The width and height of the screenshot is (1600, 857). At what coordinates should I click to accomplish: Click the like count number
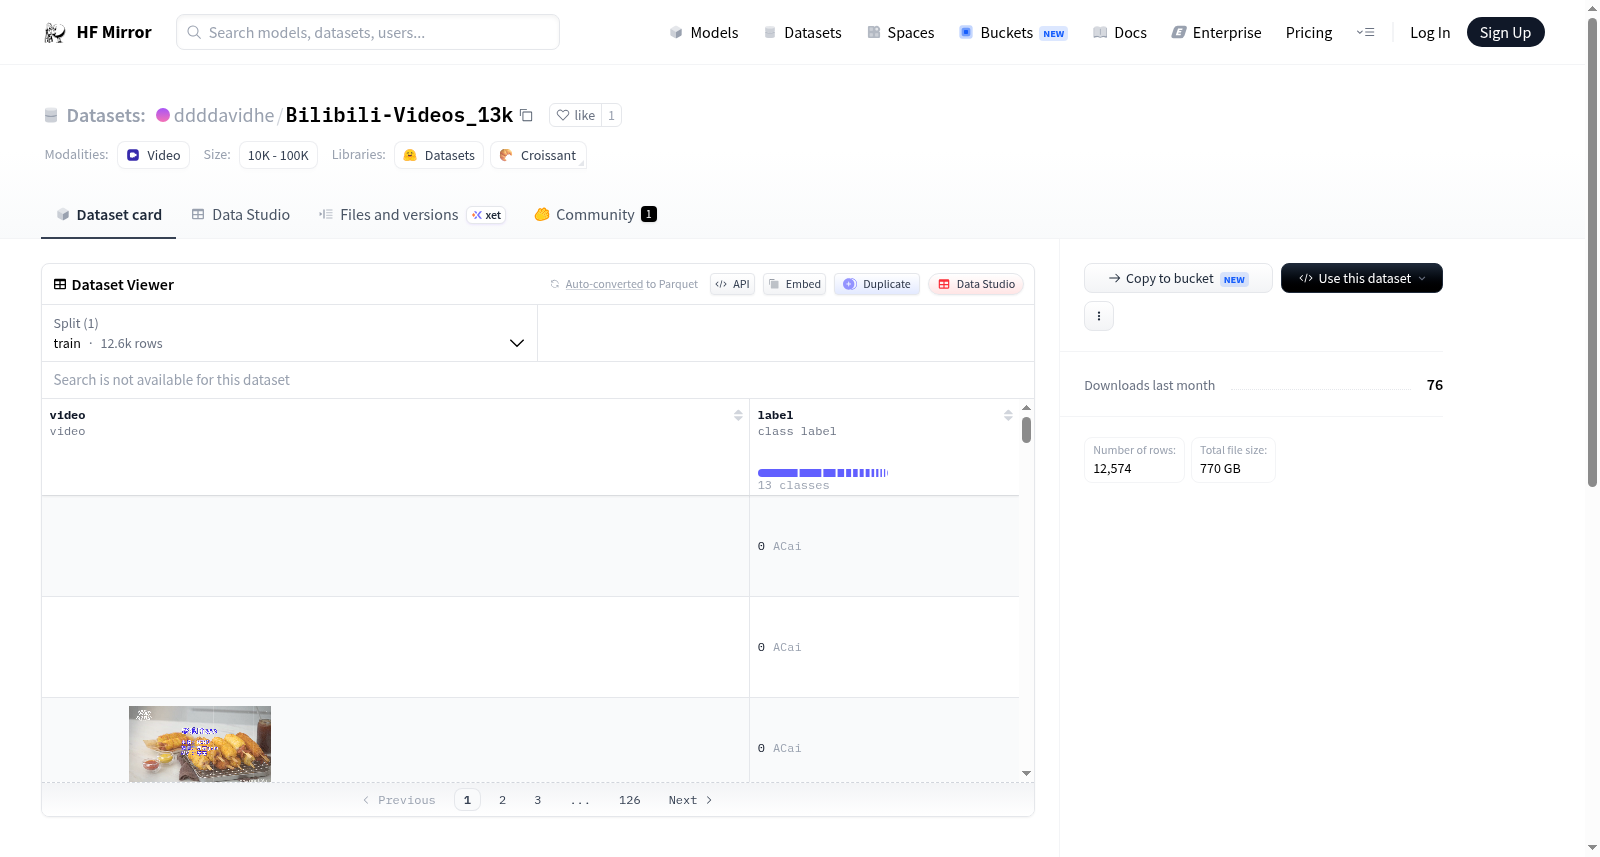pyautogui.click(x=611, y=115)
